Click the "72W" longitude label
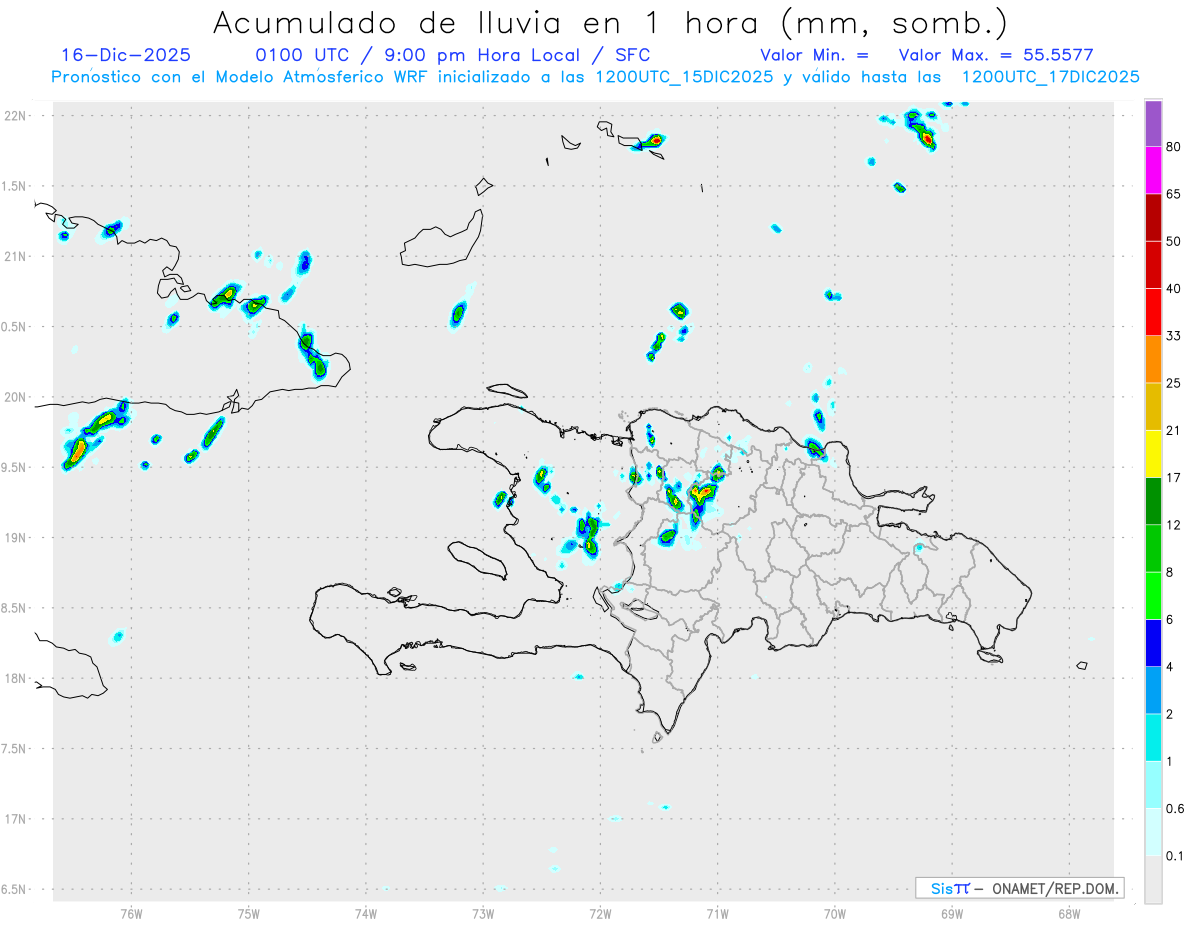 [x=600, y=914]
